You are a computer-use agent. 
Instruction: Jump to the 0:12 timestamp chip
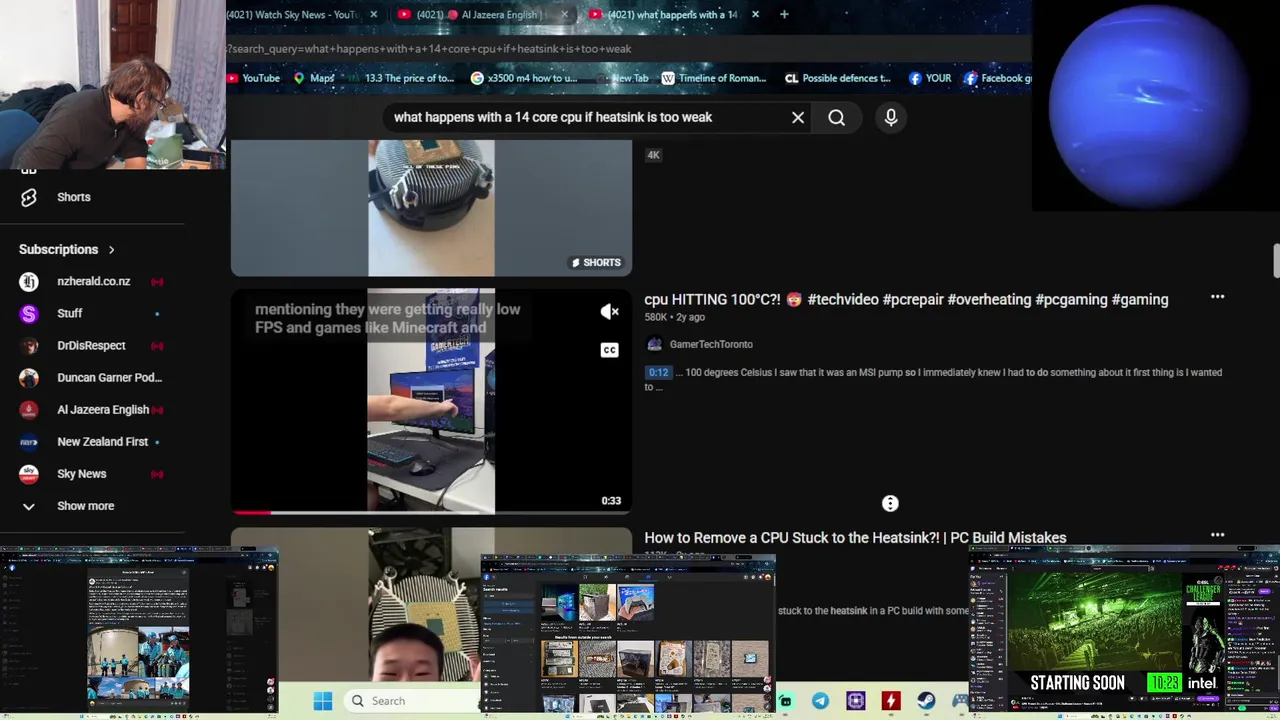(658, 372)
